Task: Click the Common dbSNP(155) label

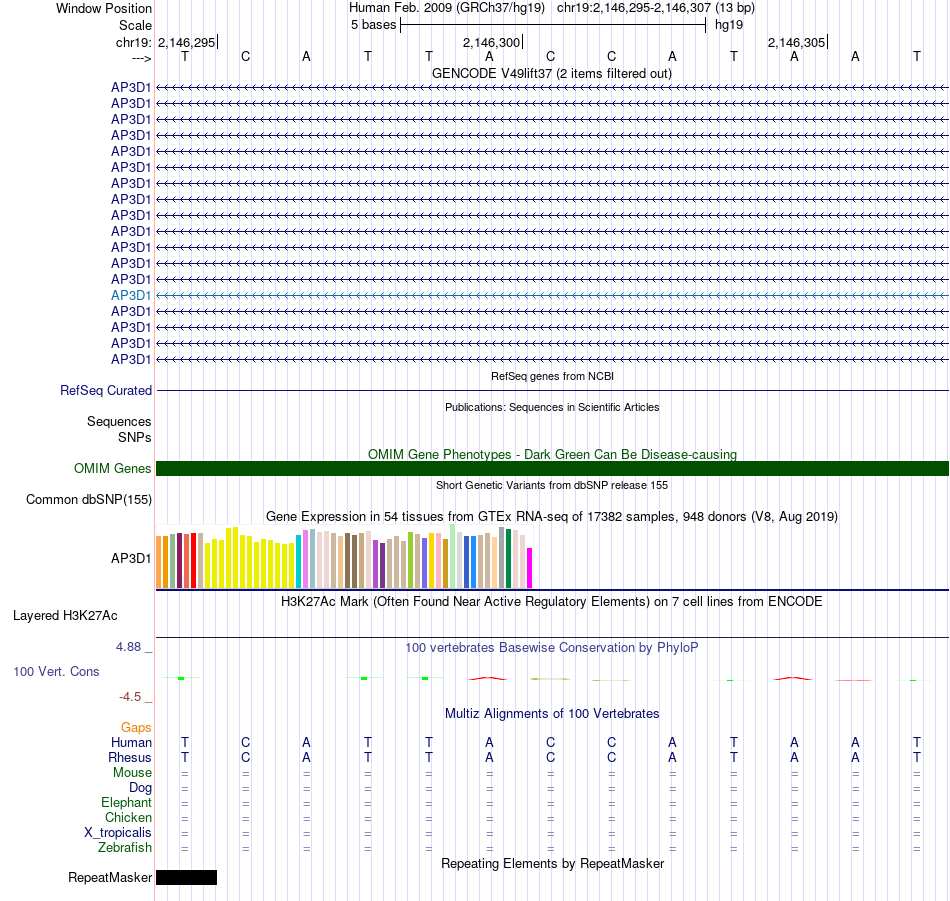Action: tap(88, 499)
